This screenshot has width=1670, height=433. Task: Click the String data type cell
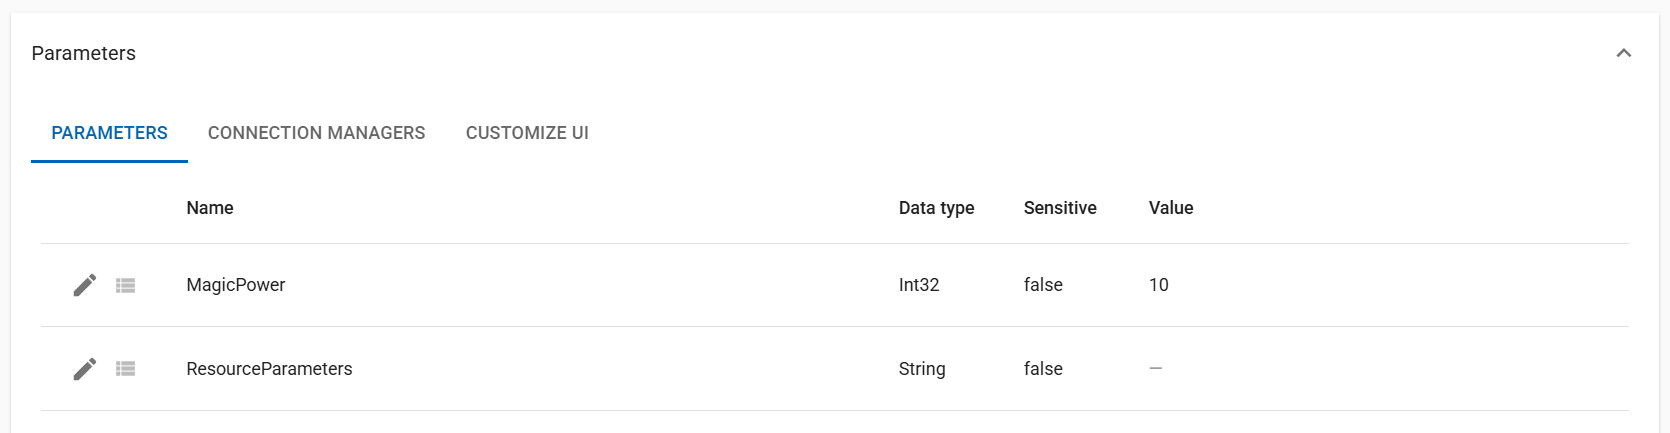coord(922,369)
